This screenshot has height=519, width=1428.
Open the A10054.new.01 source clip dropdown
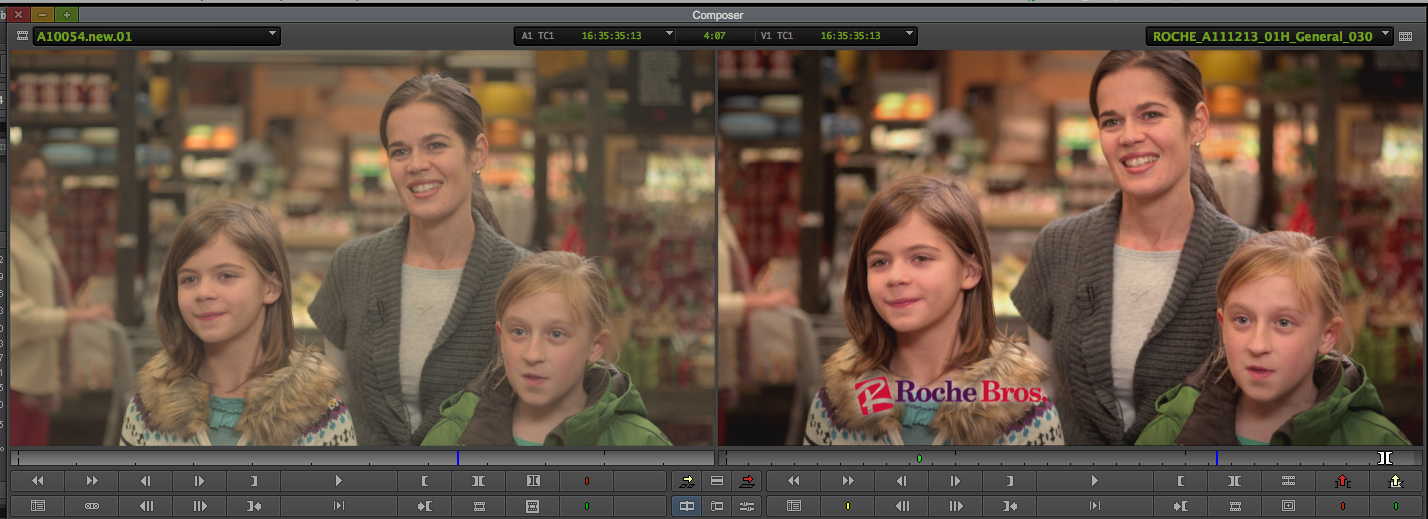pos(273,35)
